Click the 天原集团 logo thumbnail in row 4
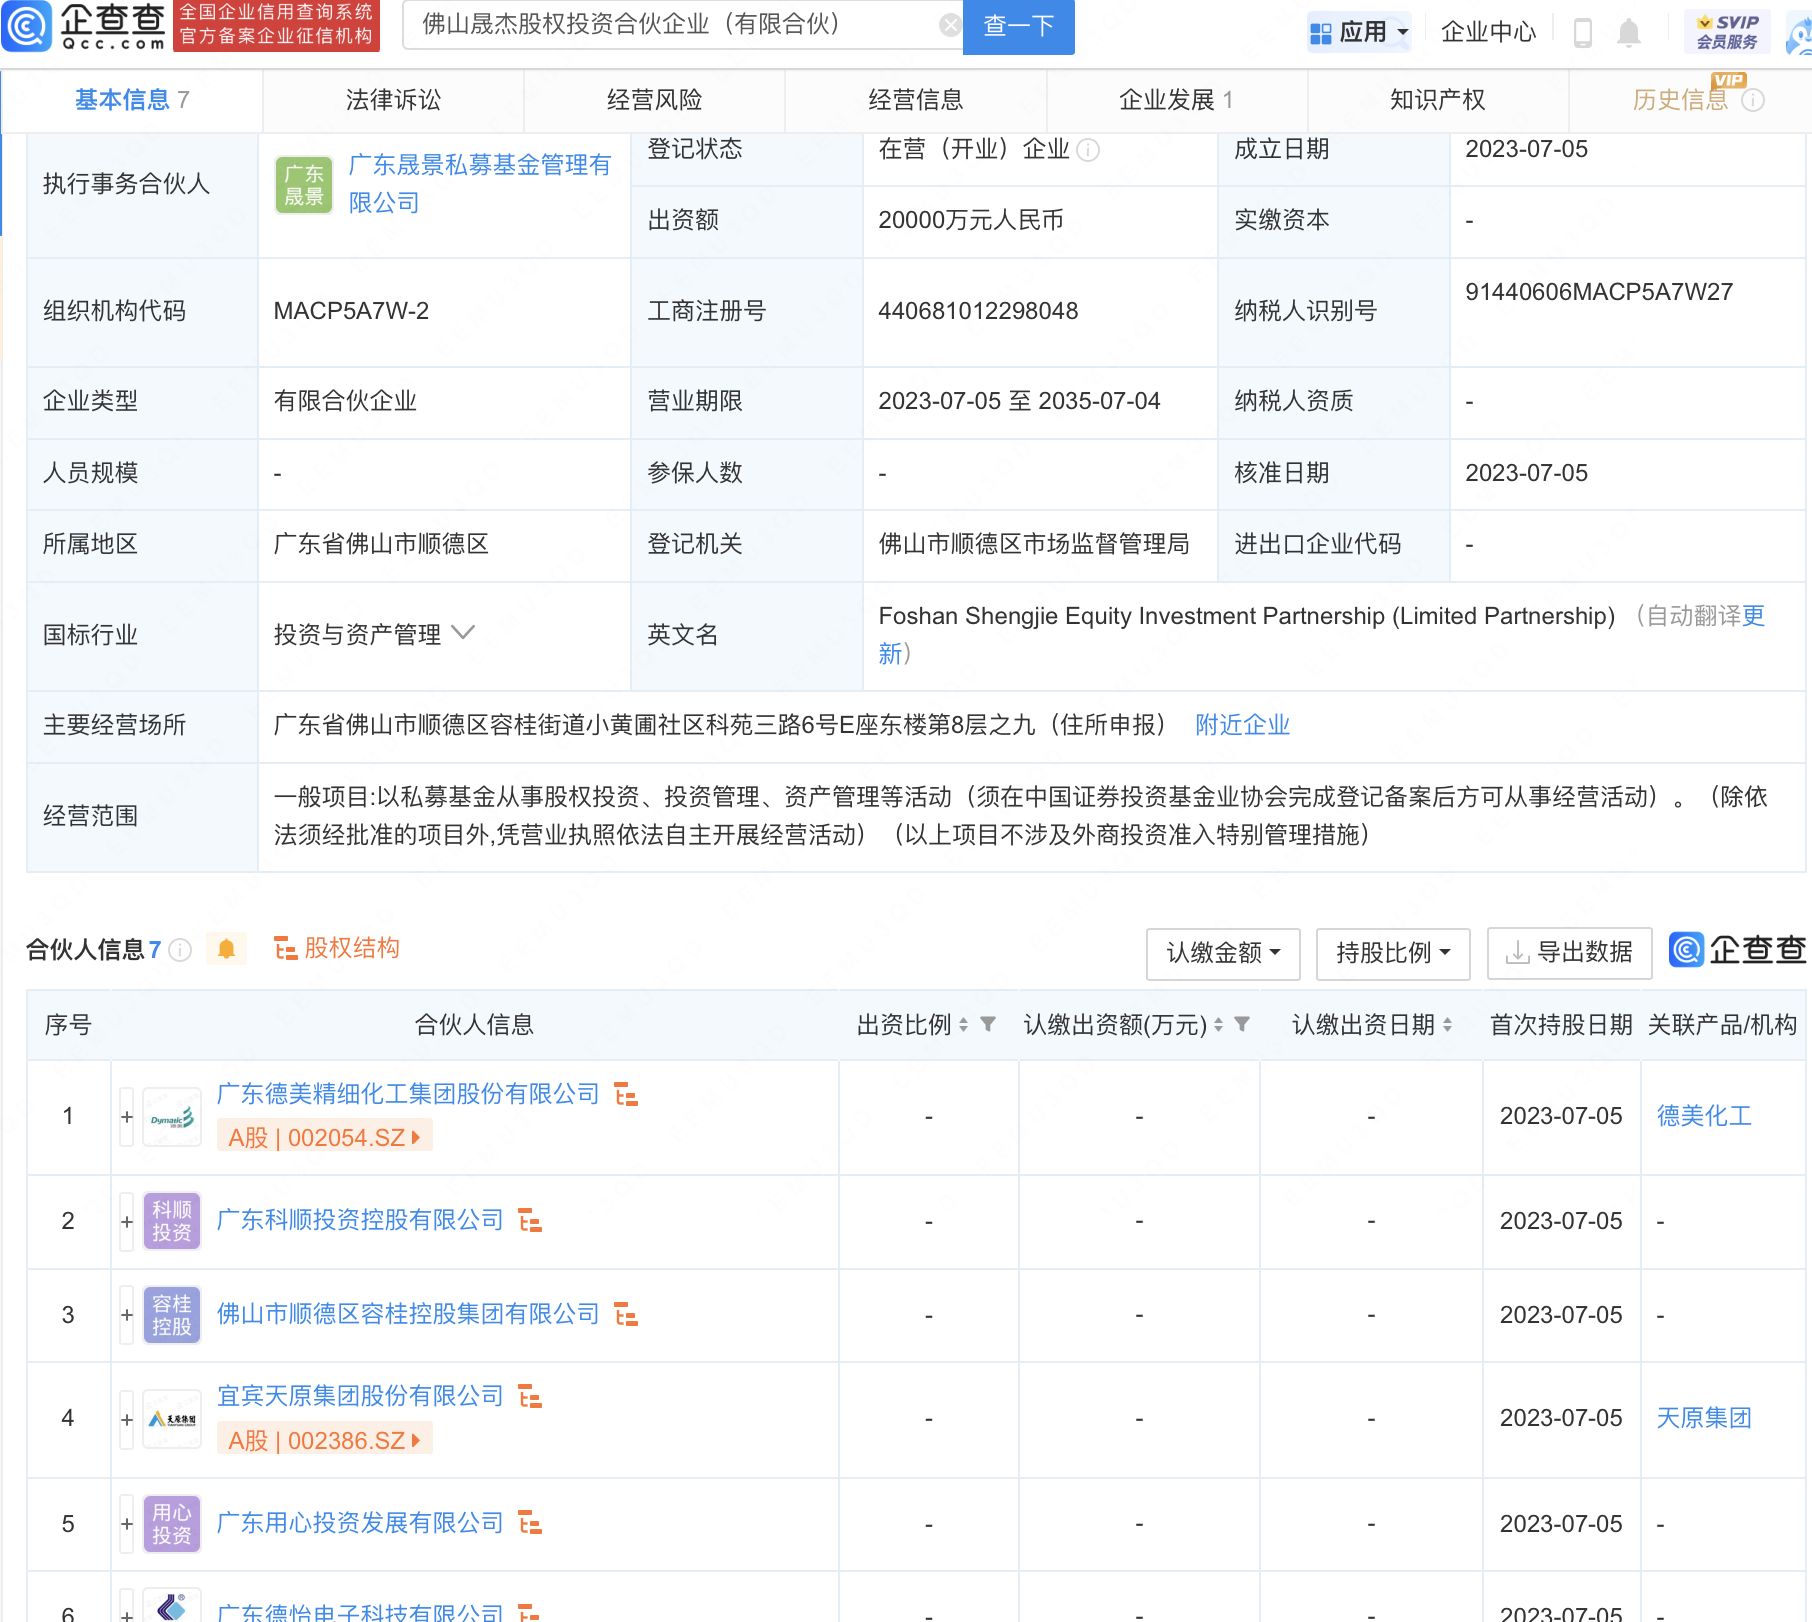Viewport: 1812px width, 1622px height. click(172, 1419)
